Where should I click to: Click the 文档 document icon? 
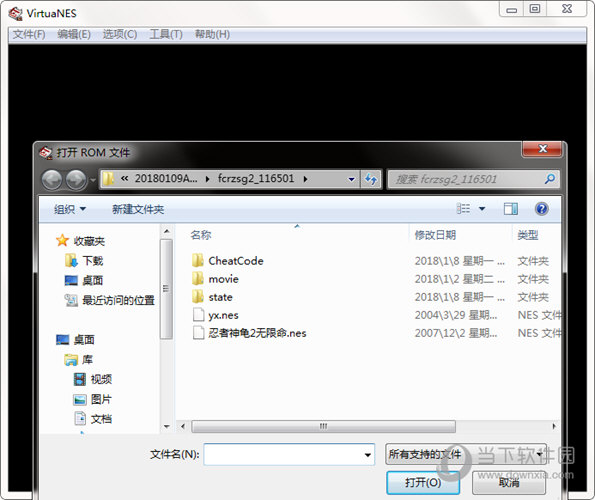coord(80,418)
